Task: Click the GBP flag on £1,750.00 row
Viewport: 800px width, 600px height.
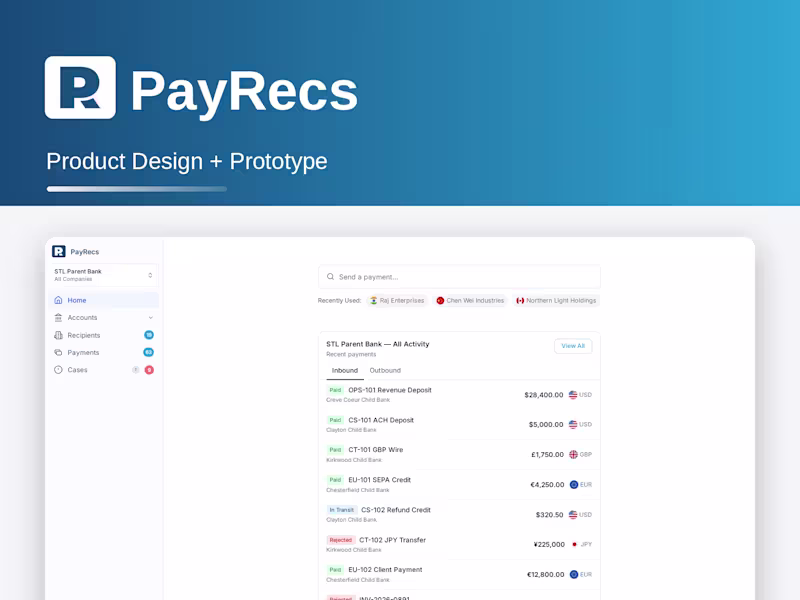Action: pos(573,455)
